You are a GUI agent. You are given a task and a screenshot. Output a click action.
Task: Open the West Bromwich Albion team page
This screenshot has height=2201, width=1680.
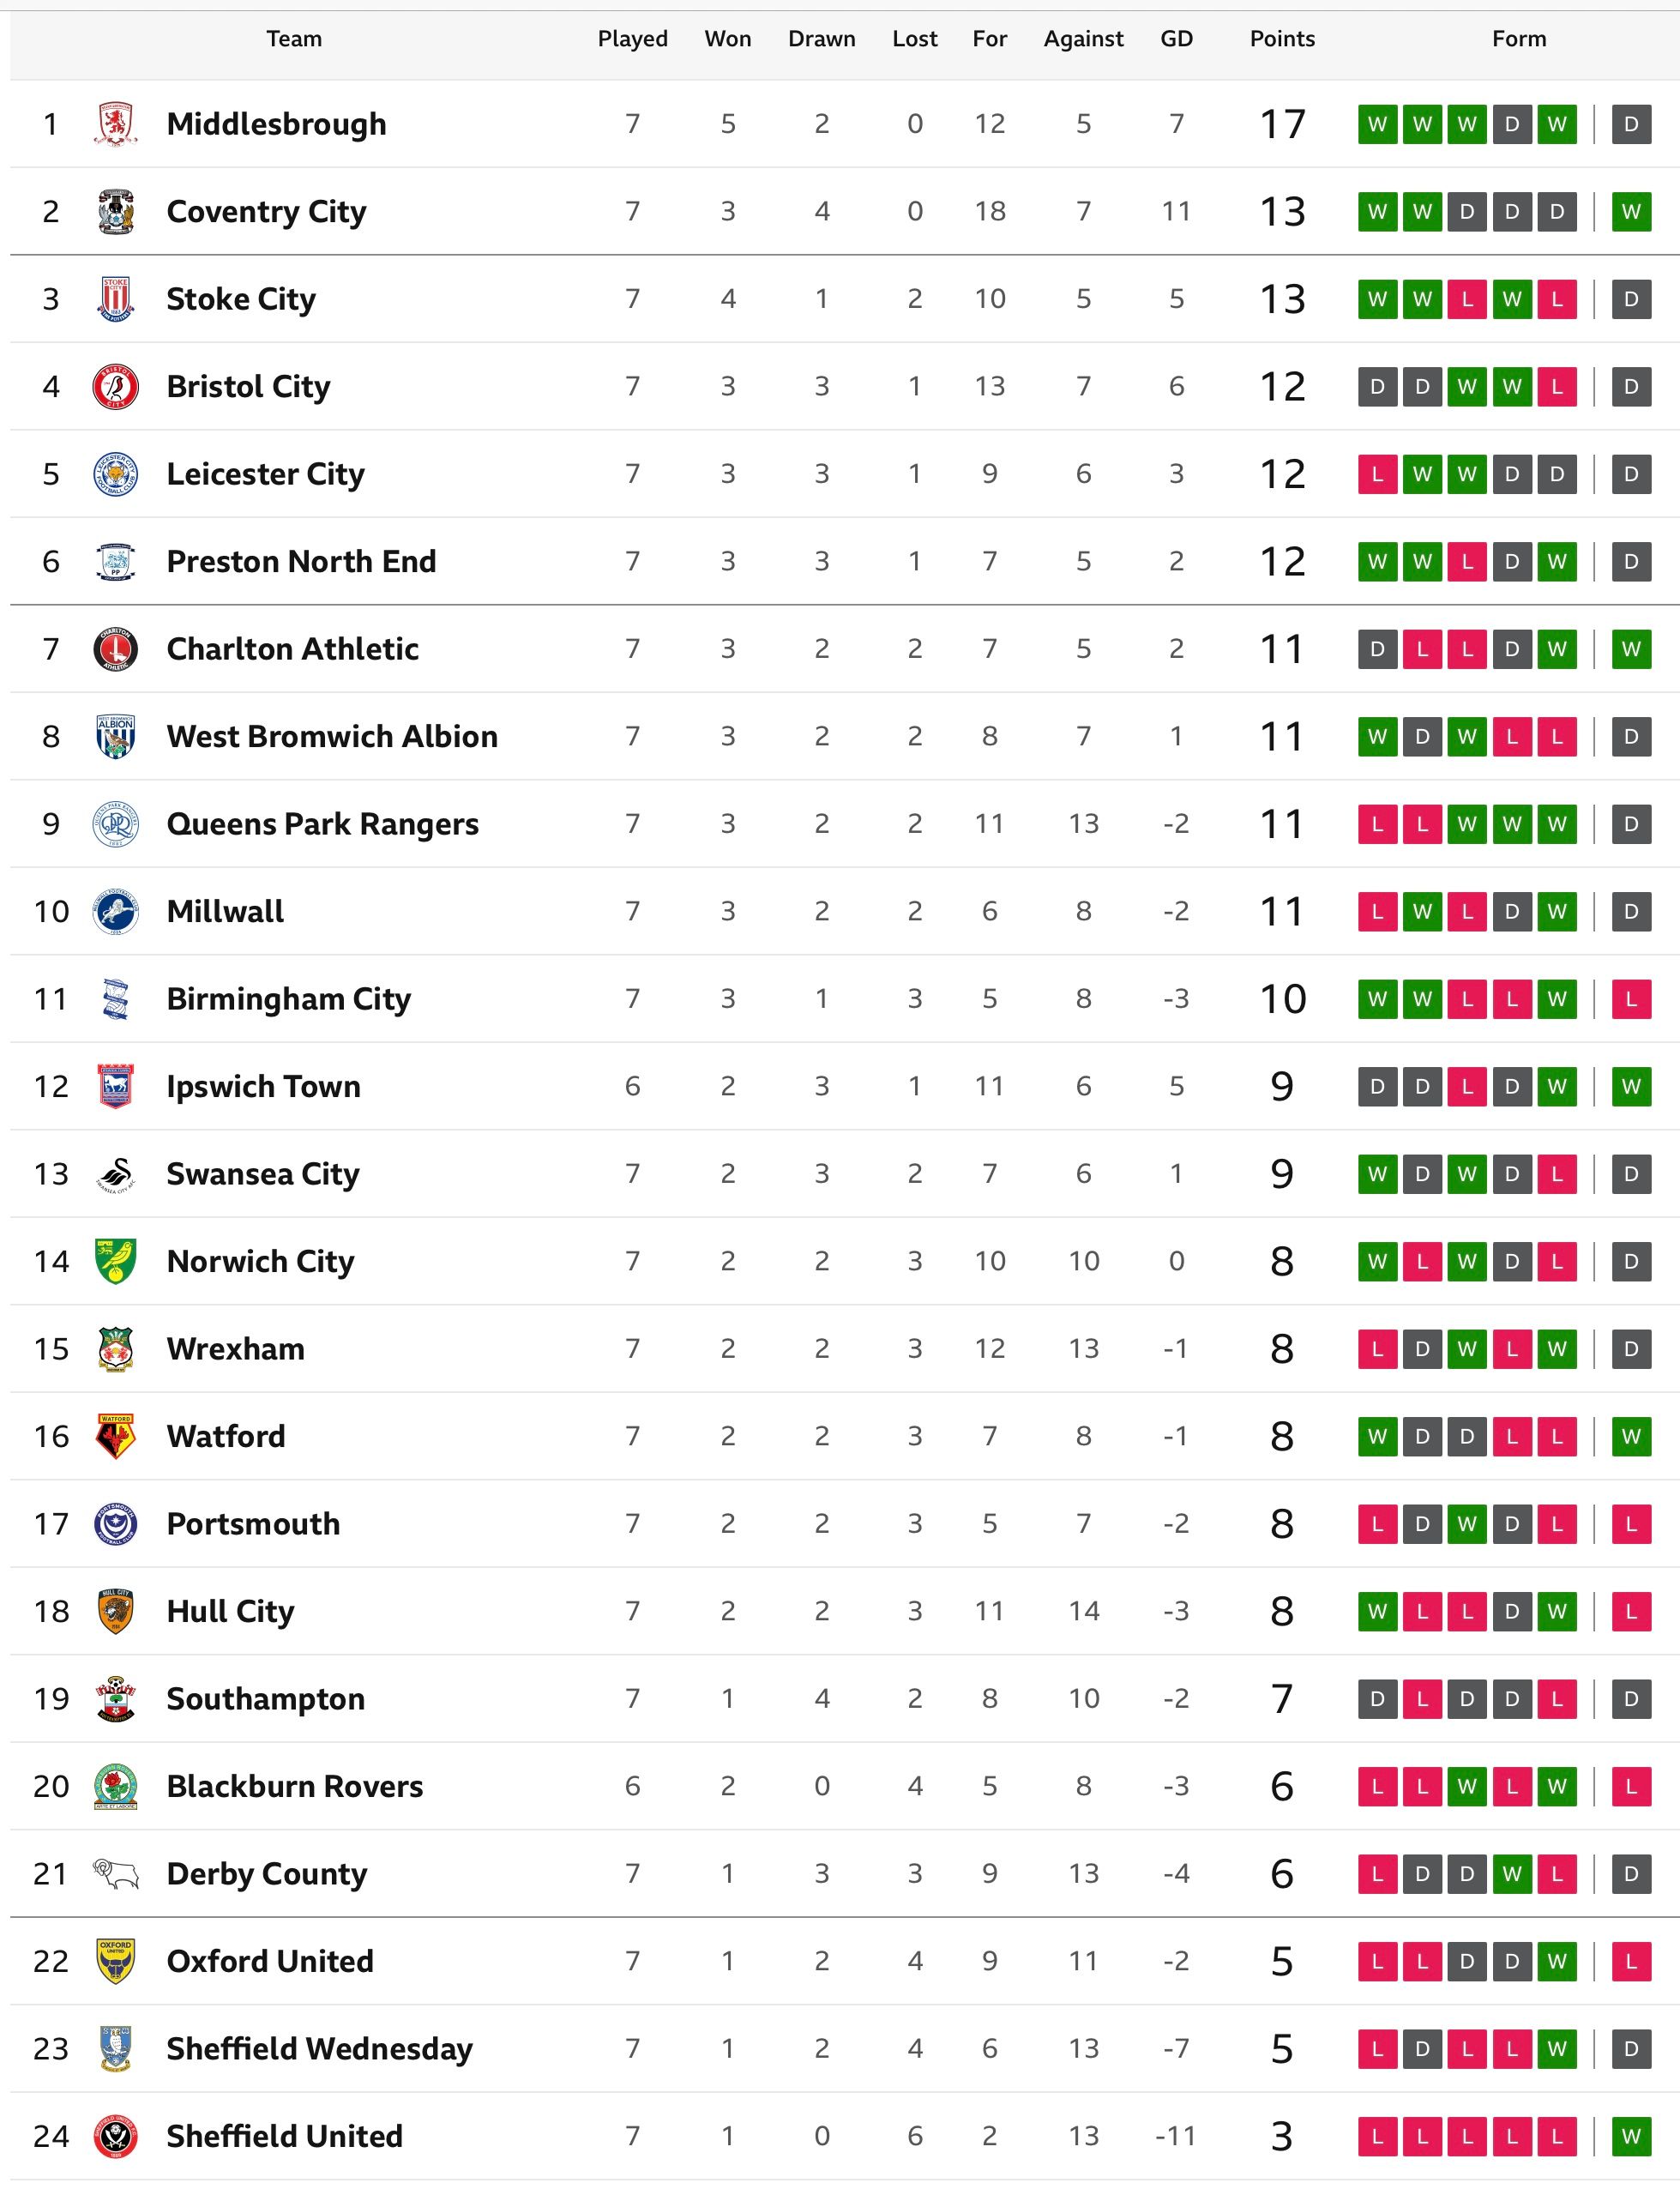pos(332,736)
